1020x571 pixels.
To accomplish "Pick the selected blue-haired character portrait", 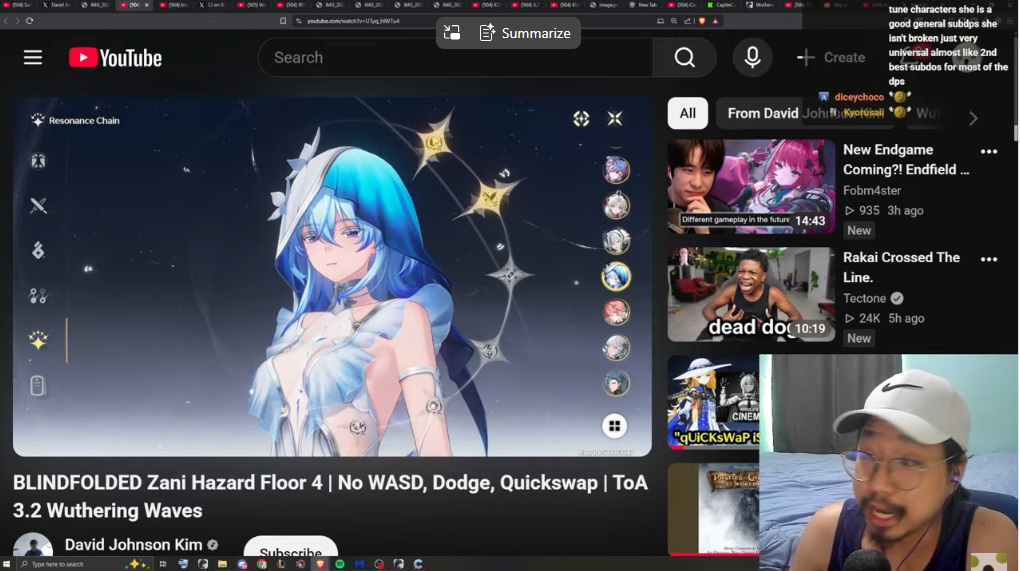I will click(615, 276).
